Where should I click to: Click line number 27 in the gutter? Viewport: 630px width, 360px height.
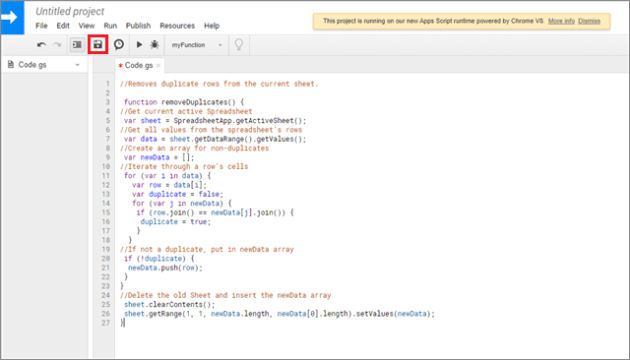click(105, 323)
